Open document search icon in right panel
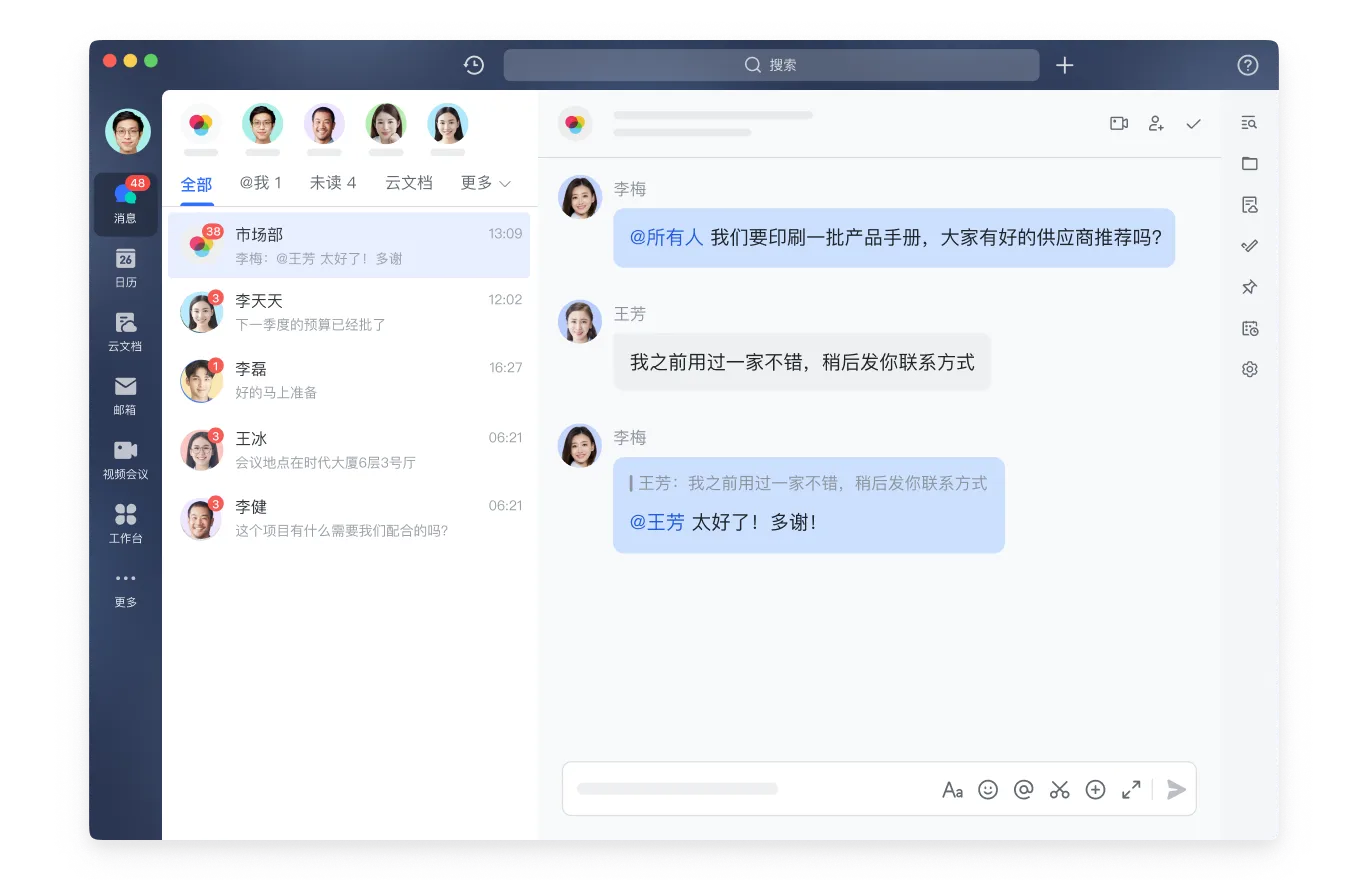 (x=1249, y=205)
